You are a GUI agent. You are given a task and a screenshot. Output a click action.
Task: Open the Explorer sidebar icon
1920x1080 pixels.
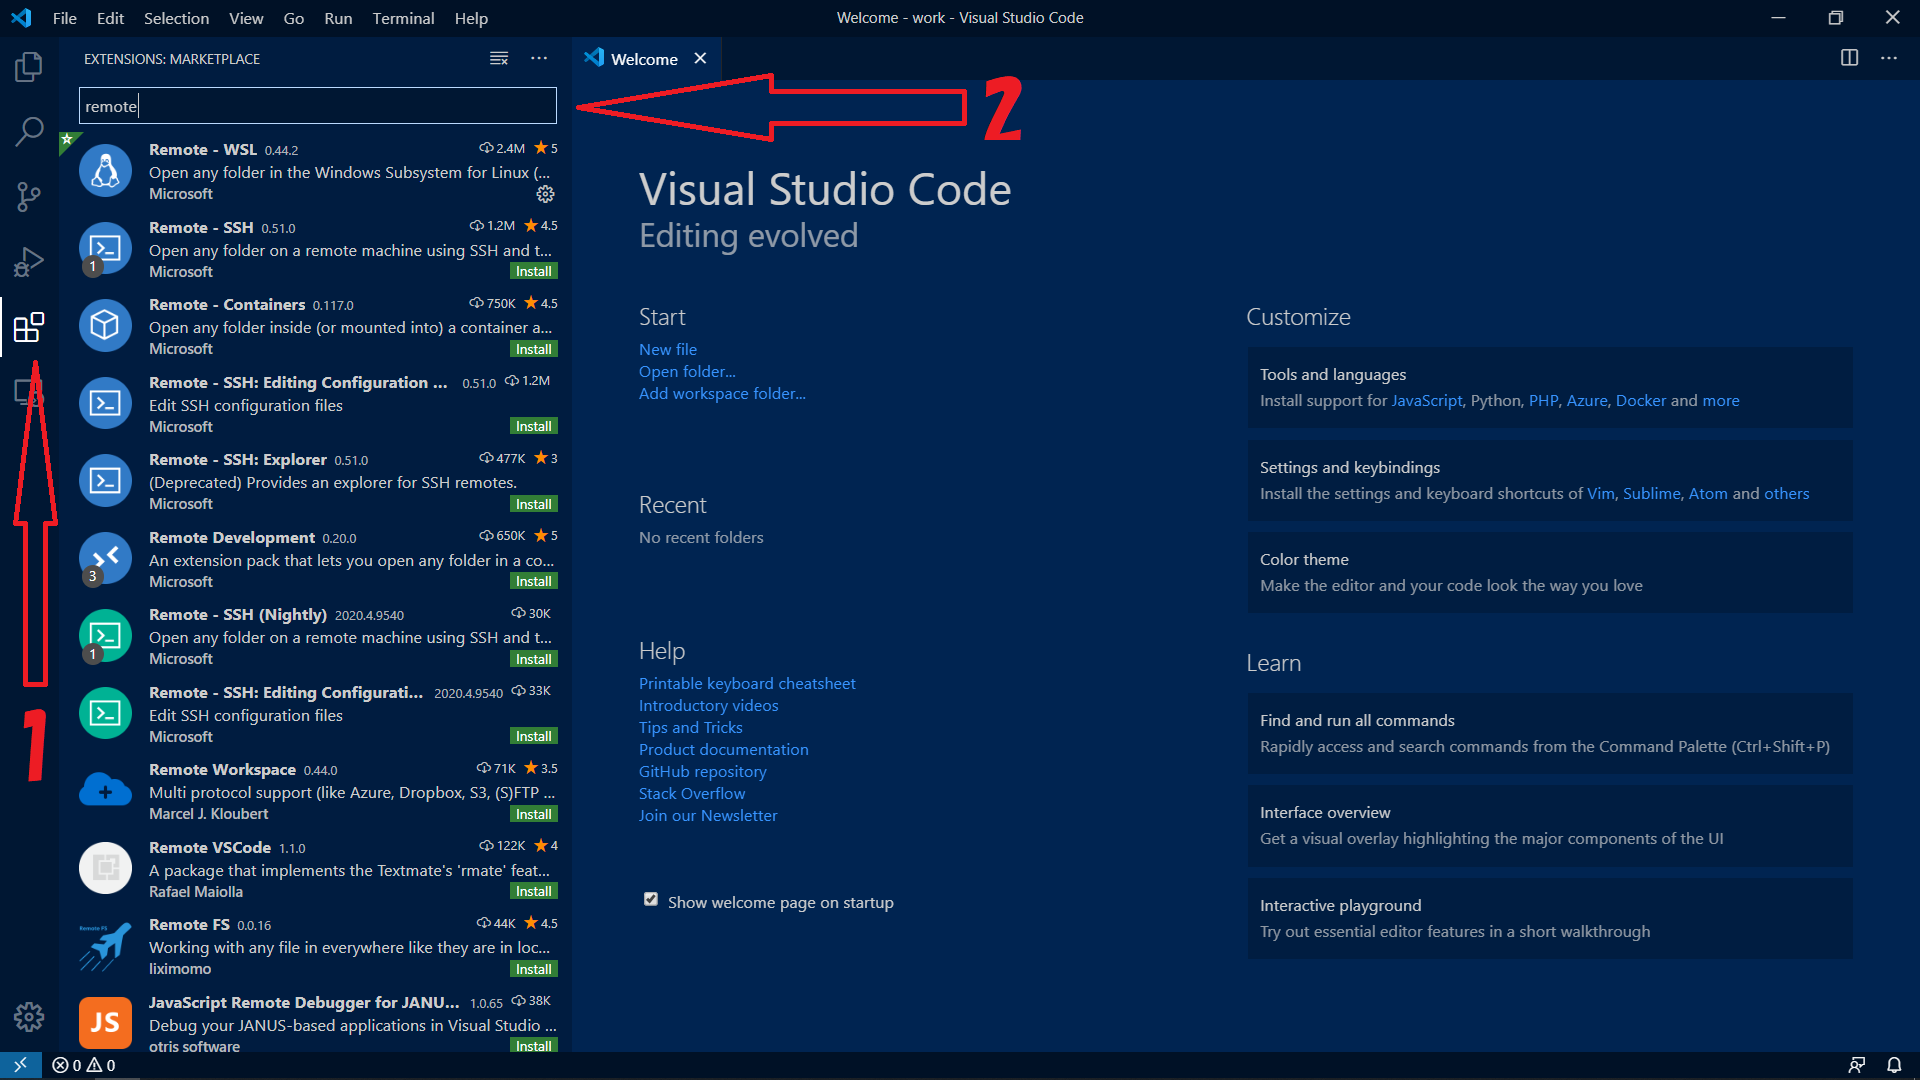tap(29, 66)
